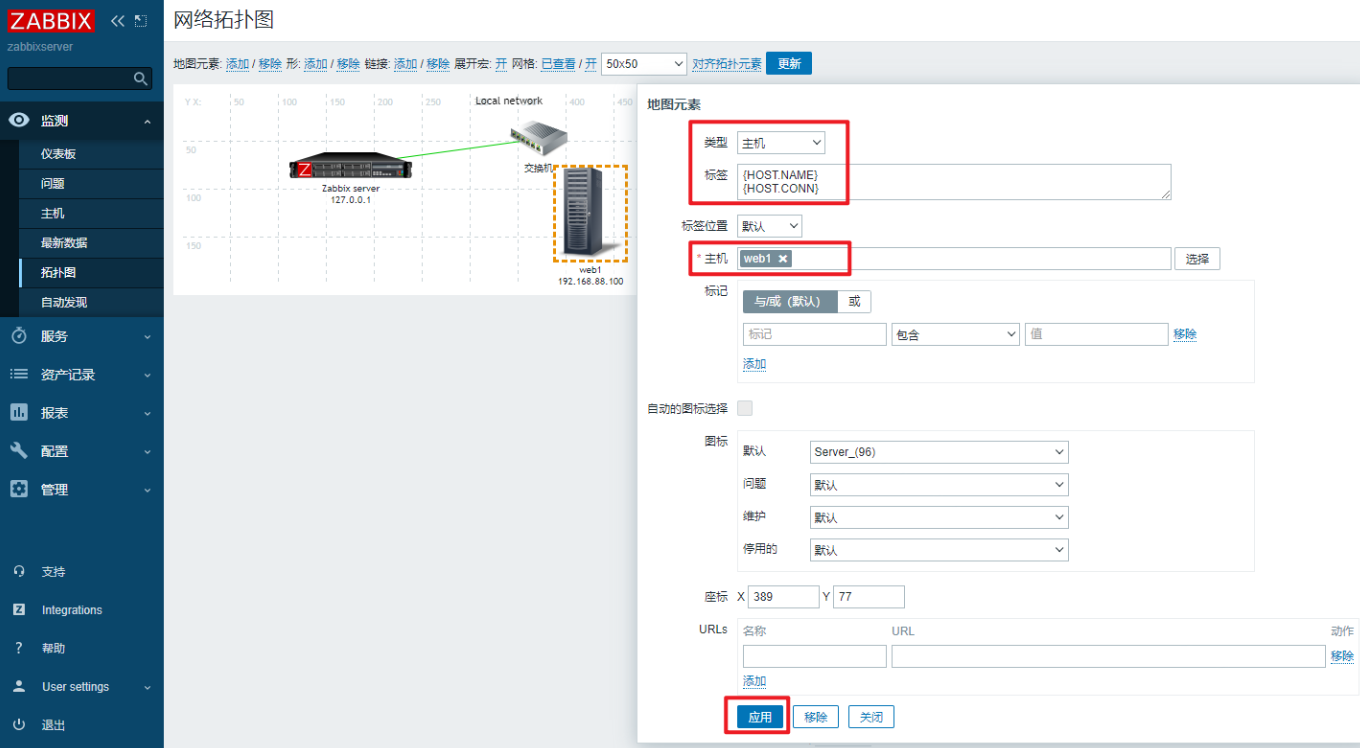Screen dimensions: 1360x748
Task: Click the 更新 button
Action: pos(789,63)
